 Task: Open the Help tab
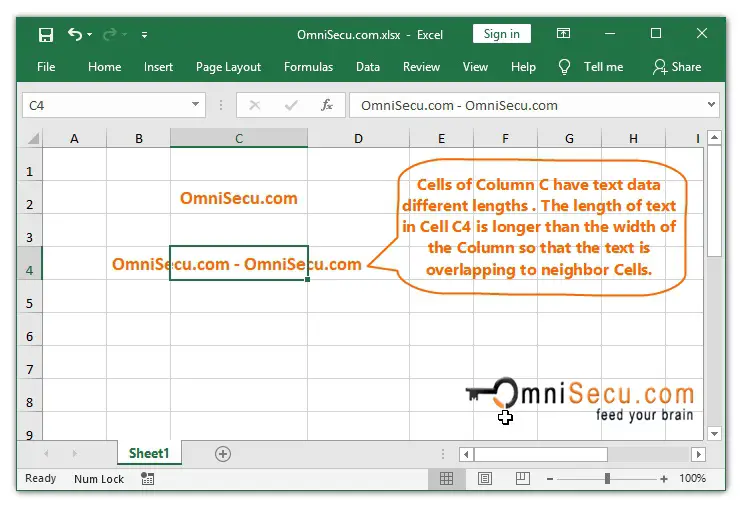click(523, 67)
